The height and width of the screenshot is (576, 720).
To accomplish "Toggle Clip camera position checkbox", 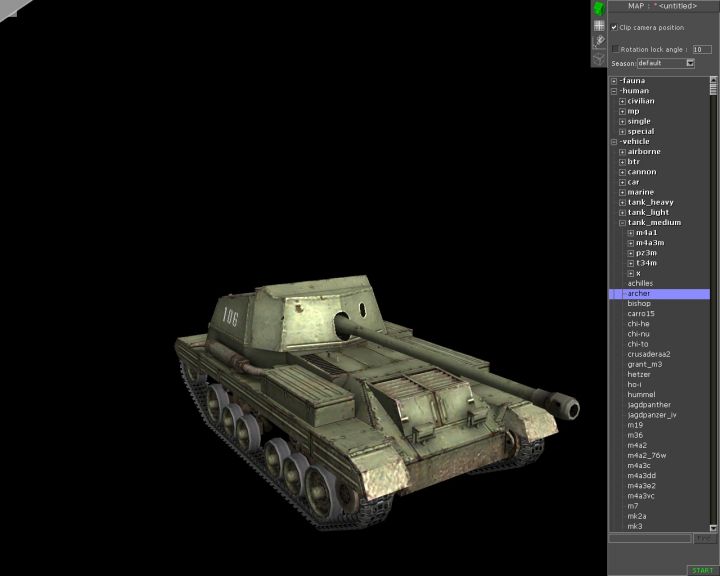I will [614, 27].
